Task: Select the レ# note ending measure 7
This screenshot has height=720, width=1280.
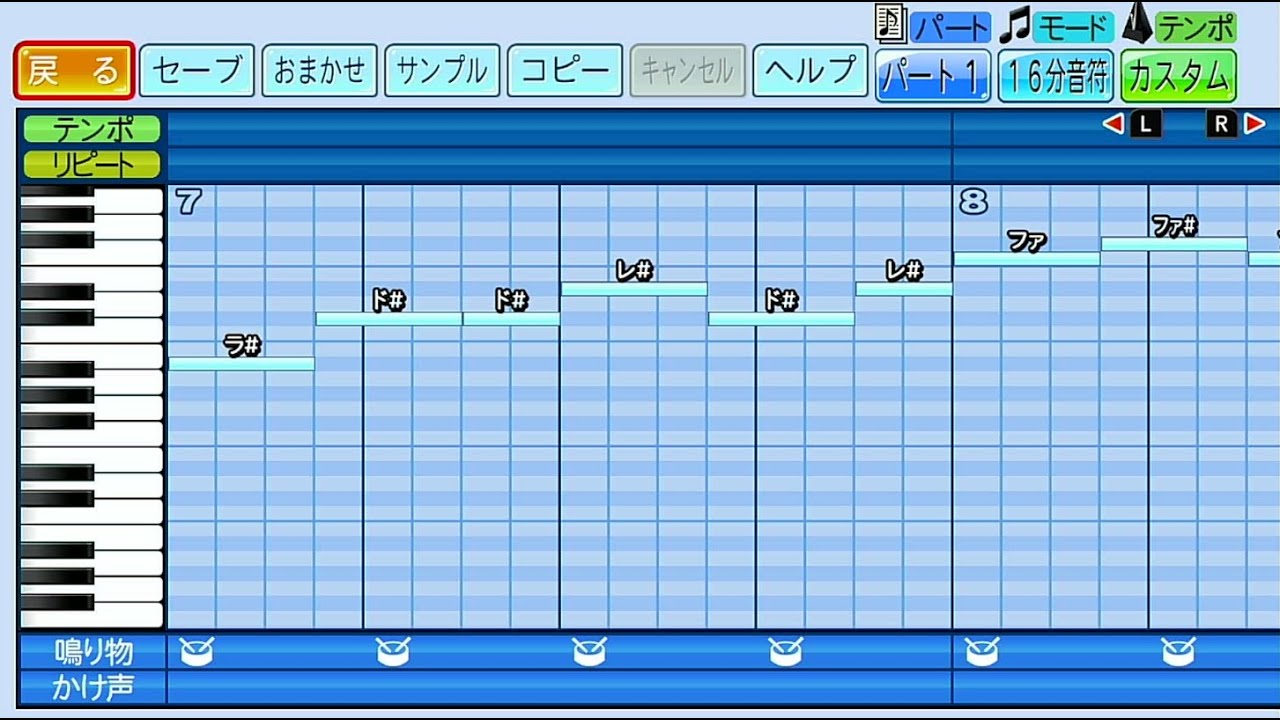Action: (x=904, y=289)
